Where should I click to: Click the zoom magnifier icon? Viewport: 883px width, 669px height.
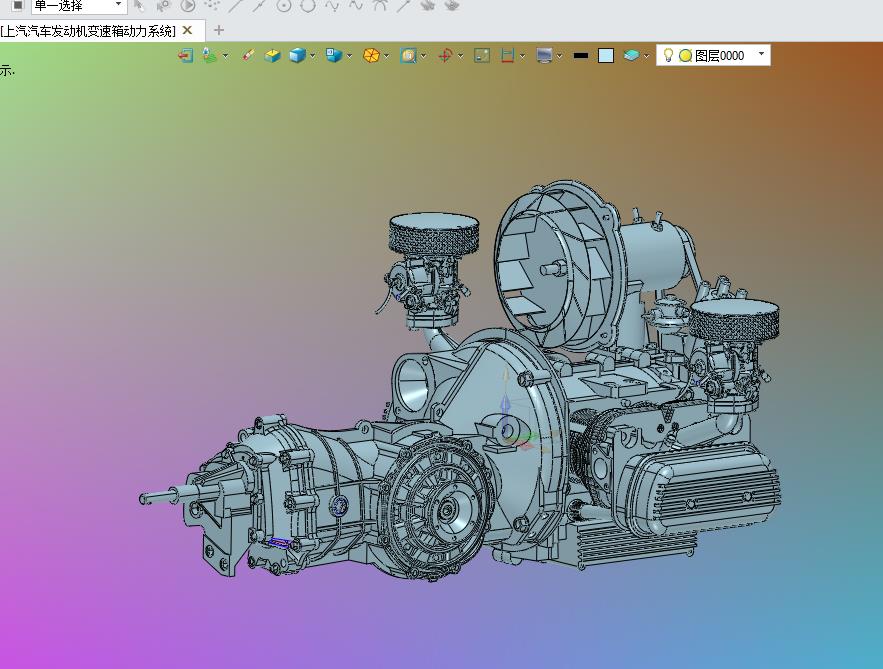[408, 56]
